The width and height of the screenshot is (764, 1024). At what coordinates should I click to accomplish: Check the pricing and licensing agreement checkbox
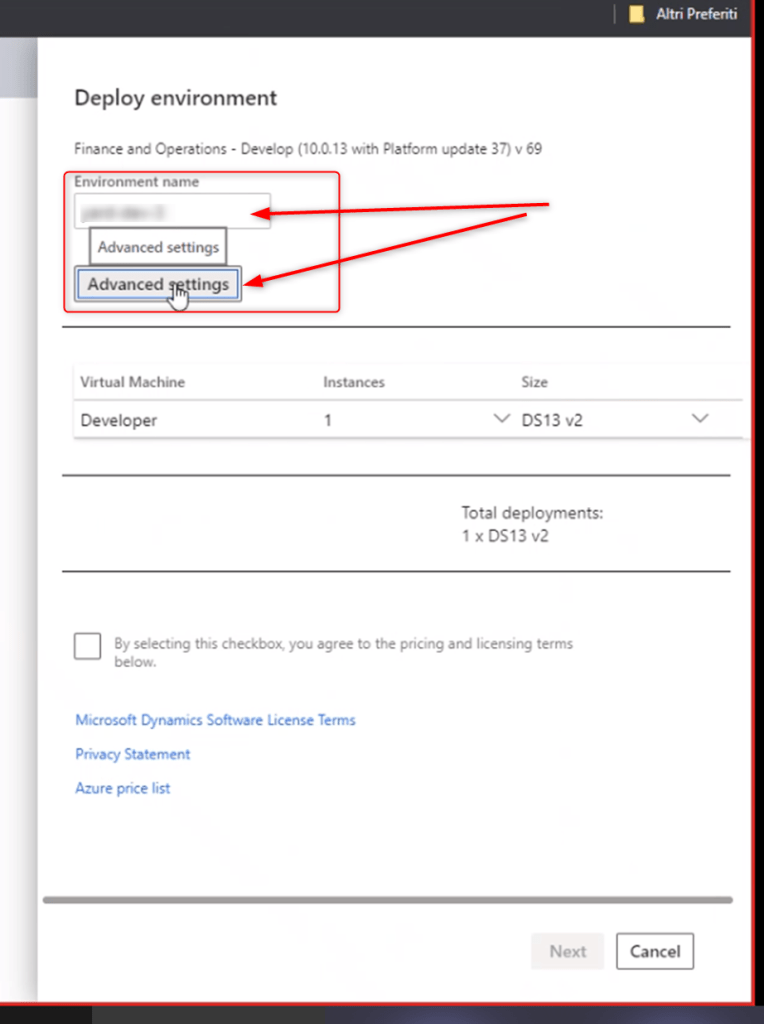tap(88, 646)
